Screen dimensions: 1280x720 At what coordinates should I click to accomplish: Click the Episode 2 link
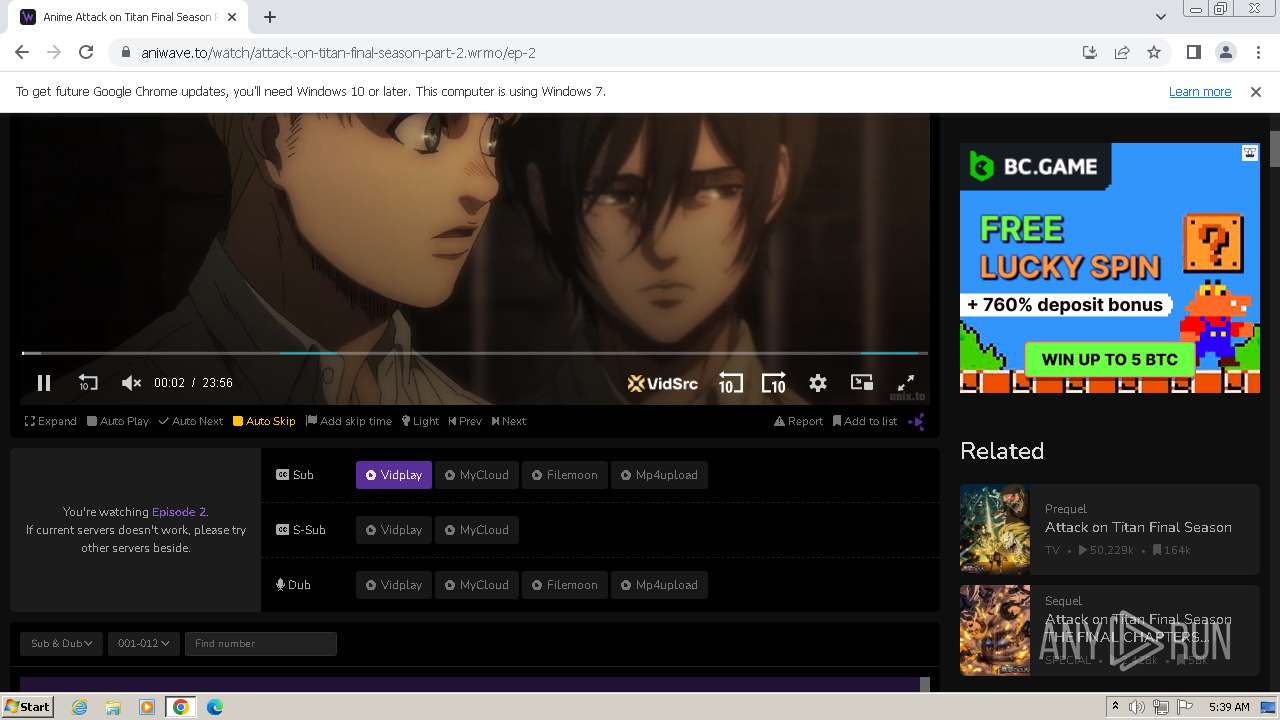179,511
